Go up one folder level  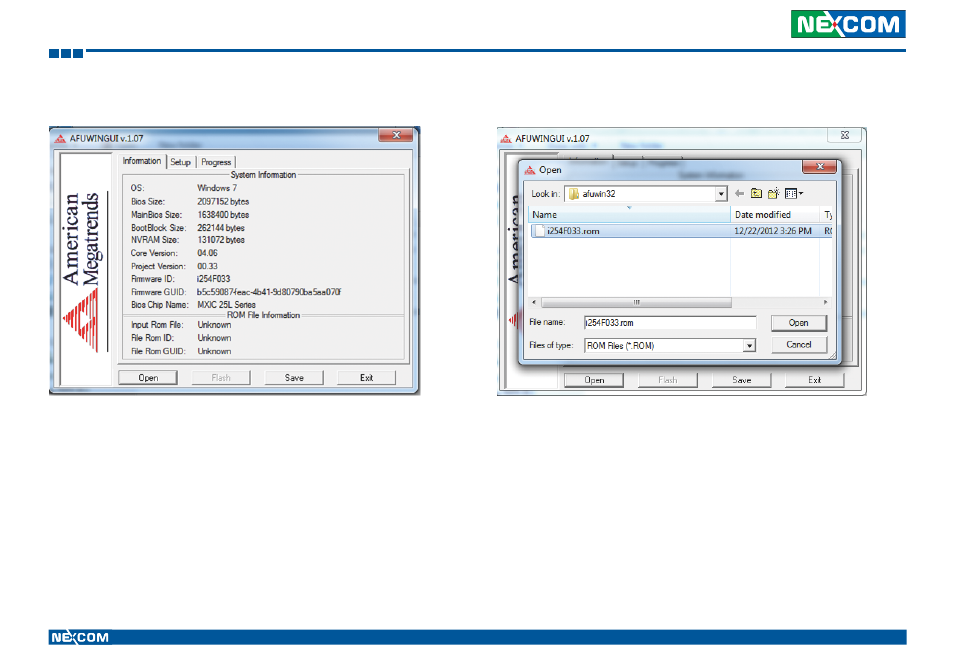click(x=756, y=193)
